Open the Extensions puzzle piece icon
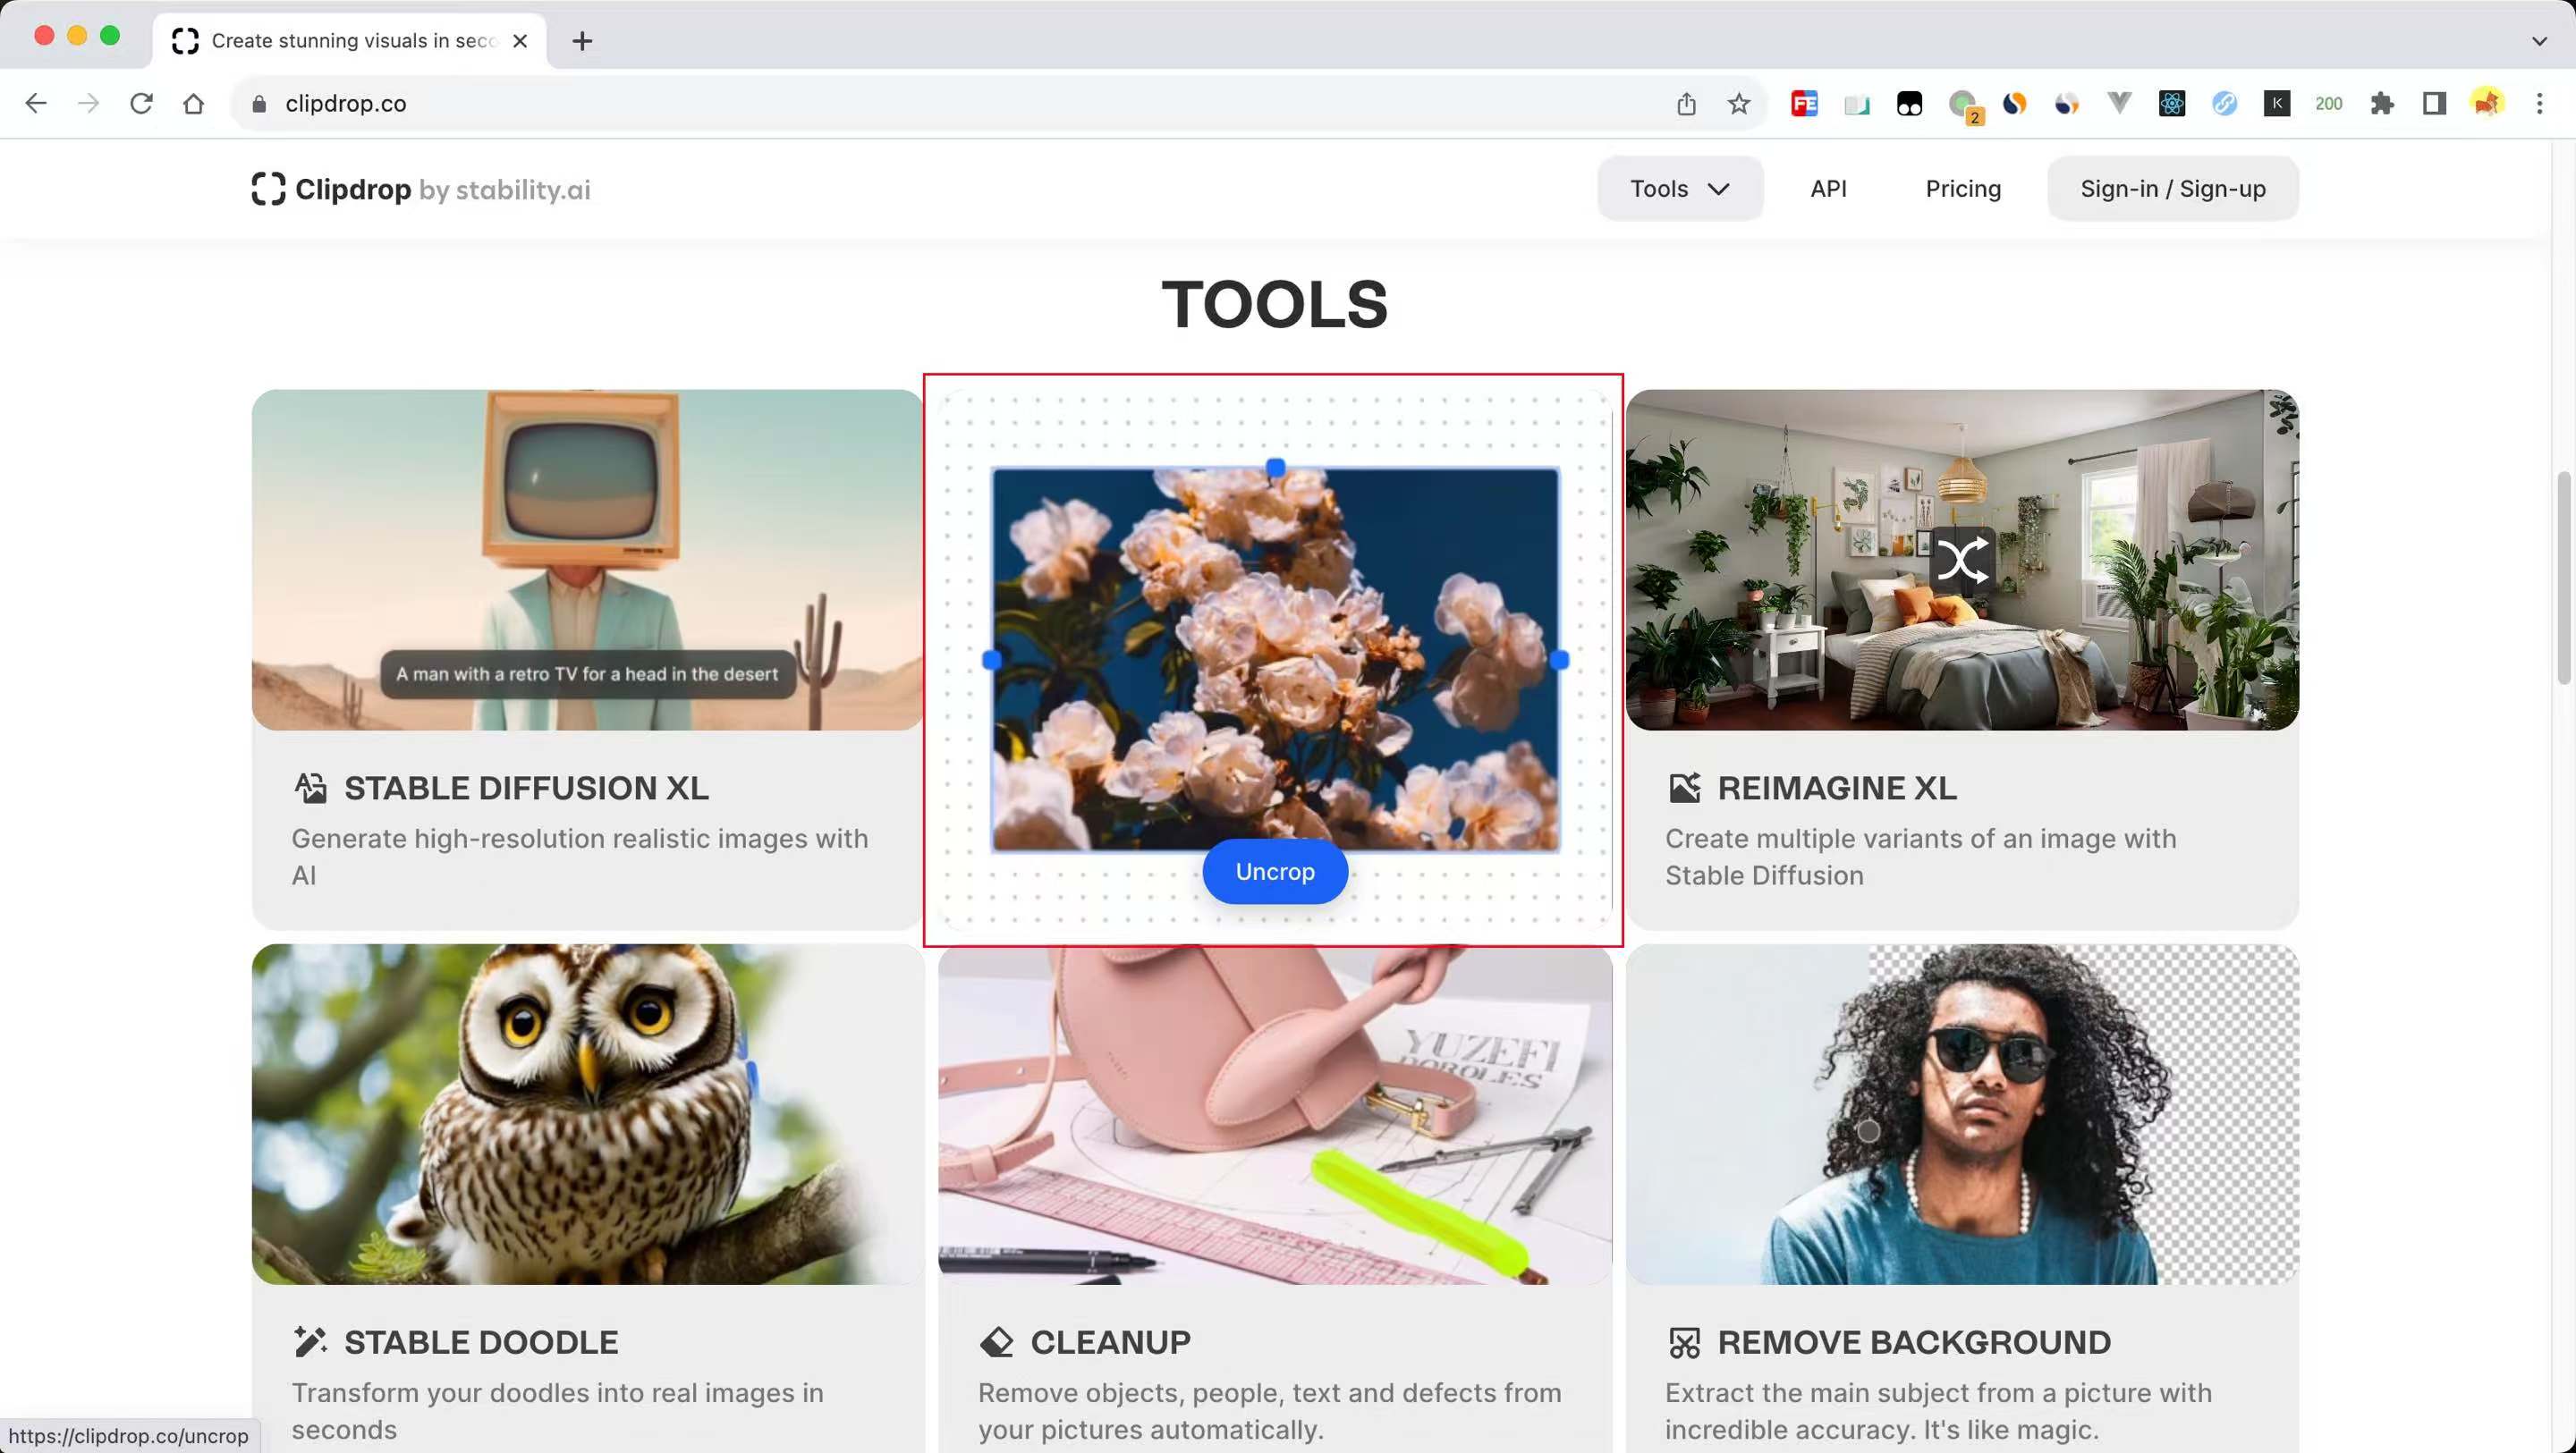2576x1453 pixels. tap(2382, 103)
